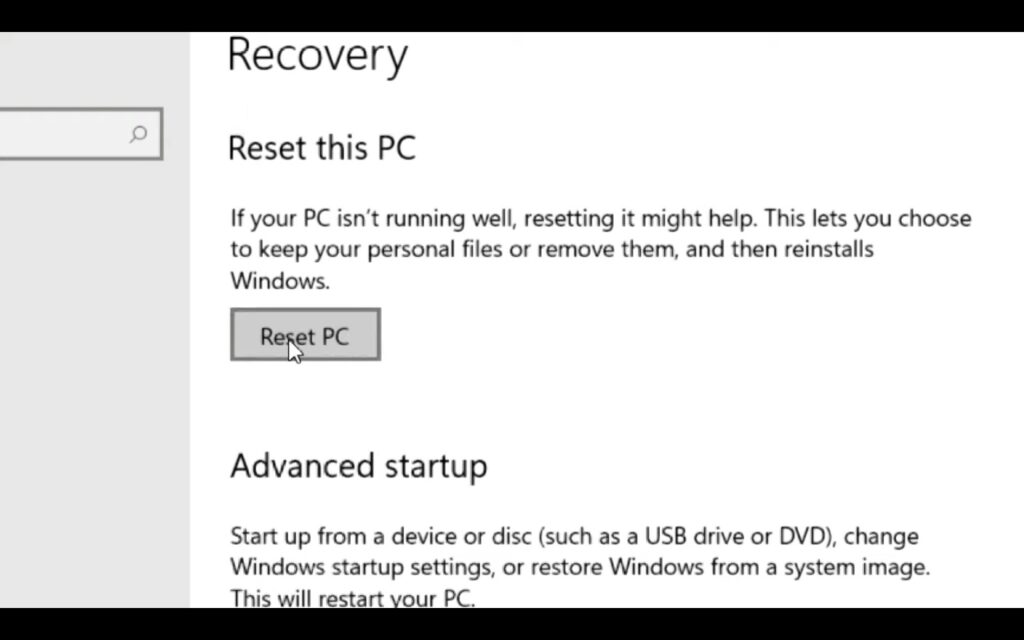Click the search glyph beside the input field
Viewport: 1024px width, 640px height.
click(138, 133)
